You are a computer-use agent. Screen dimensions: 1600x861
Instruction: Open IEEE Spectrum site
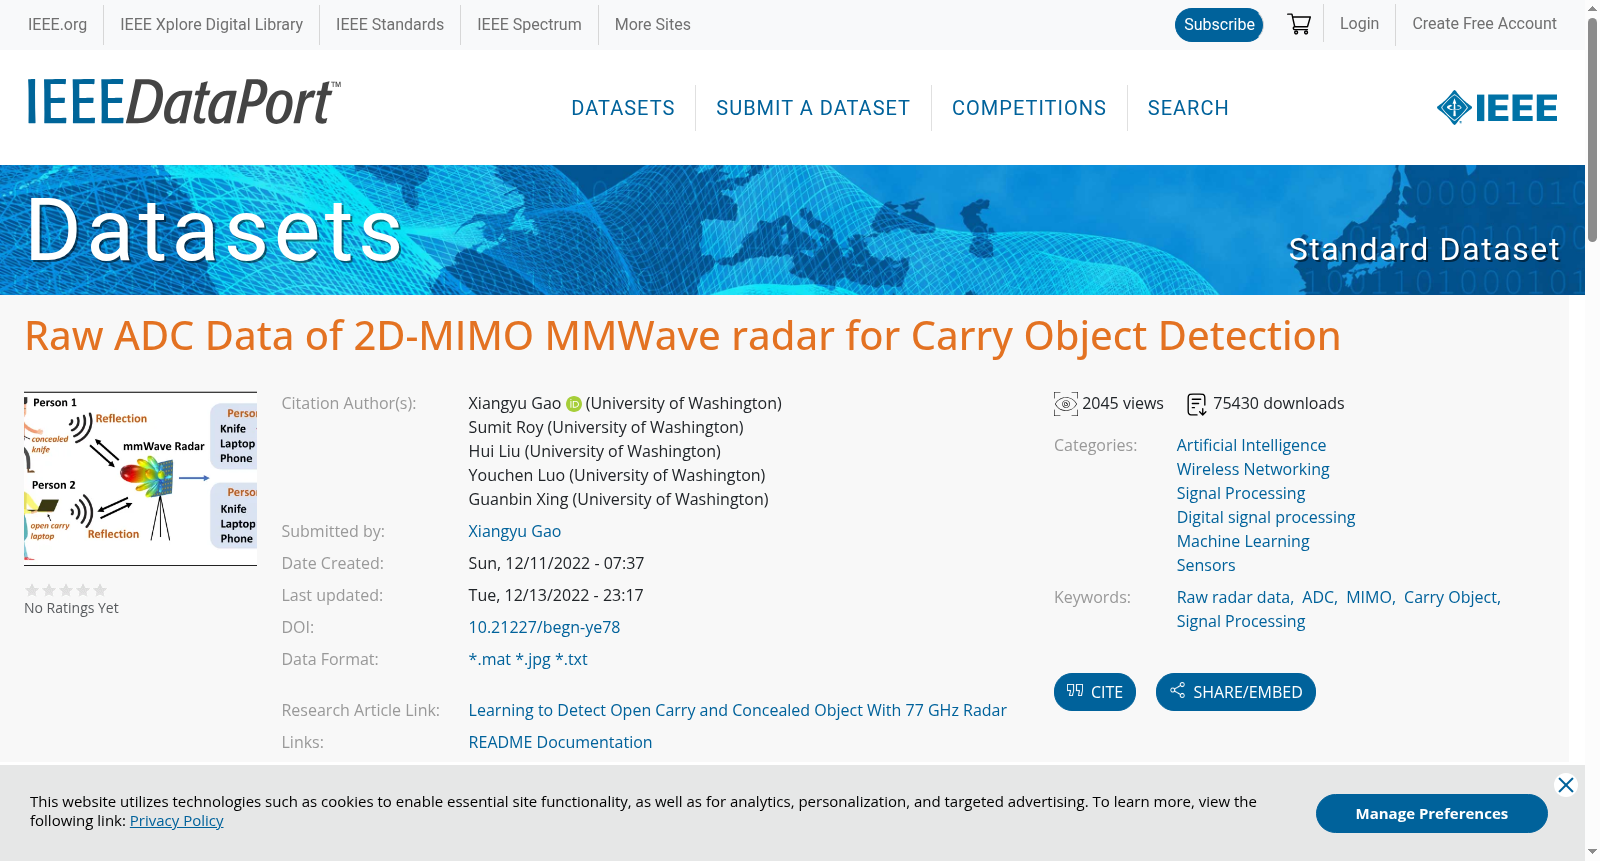tap(529, 24)
